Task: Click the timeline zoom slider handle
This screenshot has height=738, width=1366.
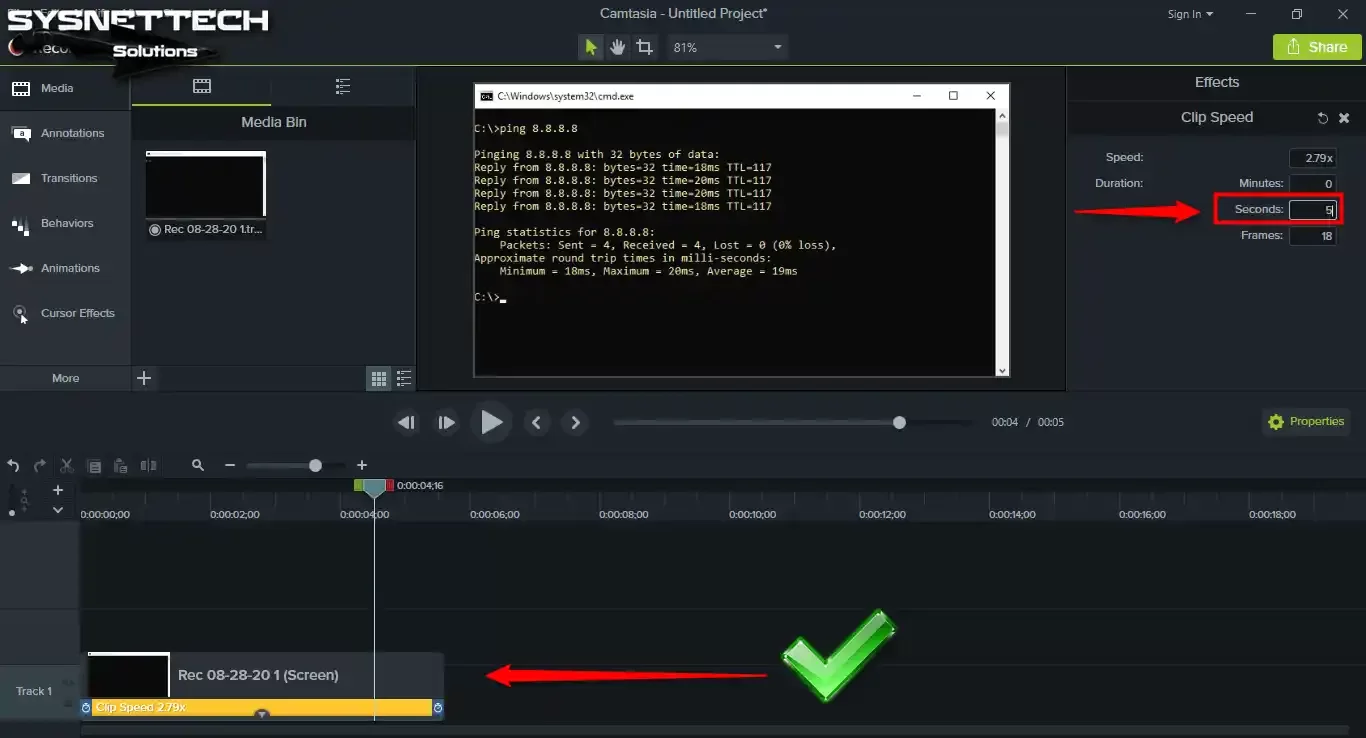Action: coord(316,466)
